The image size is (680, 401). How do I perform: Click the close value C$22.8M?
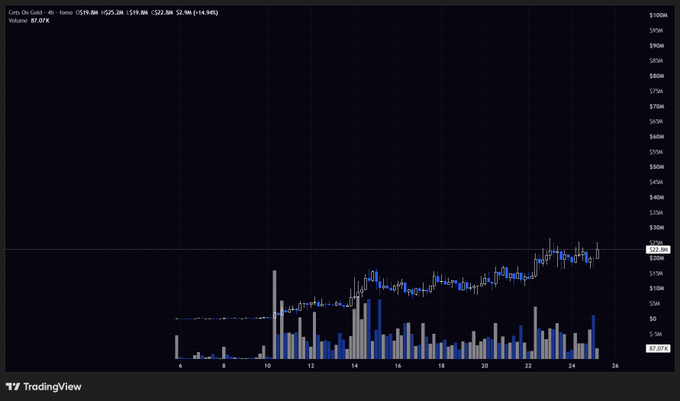162,13
